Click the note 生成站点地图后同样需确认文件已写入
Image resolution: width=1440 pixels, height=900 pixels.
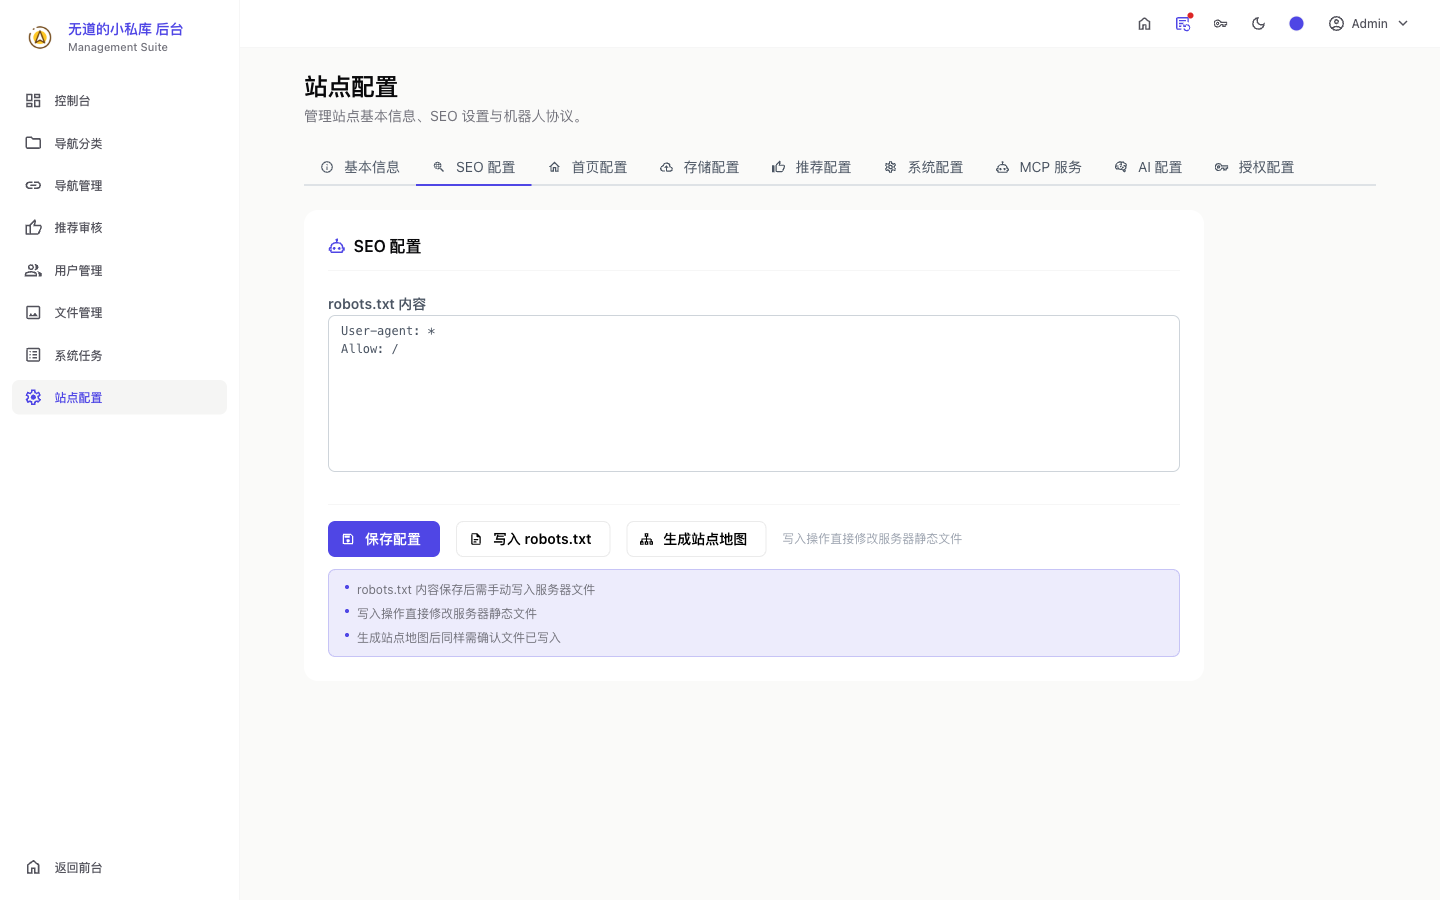click(x=459, y=638)
